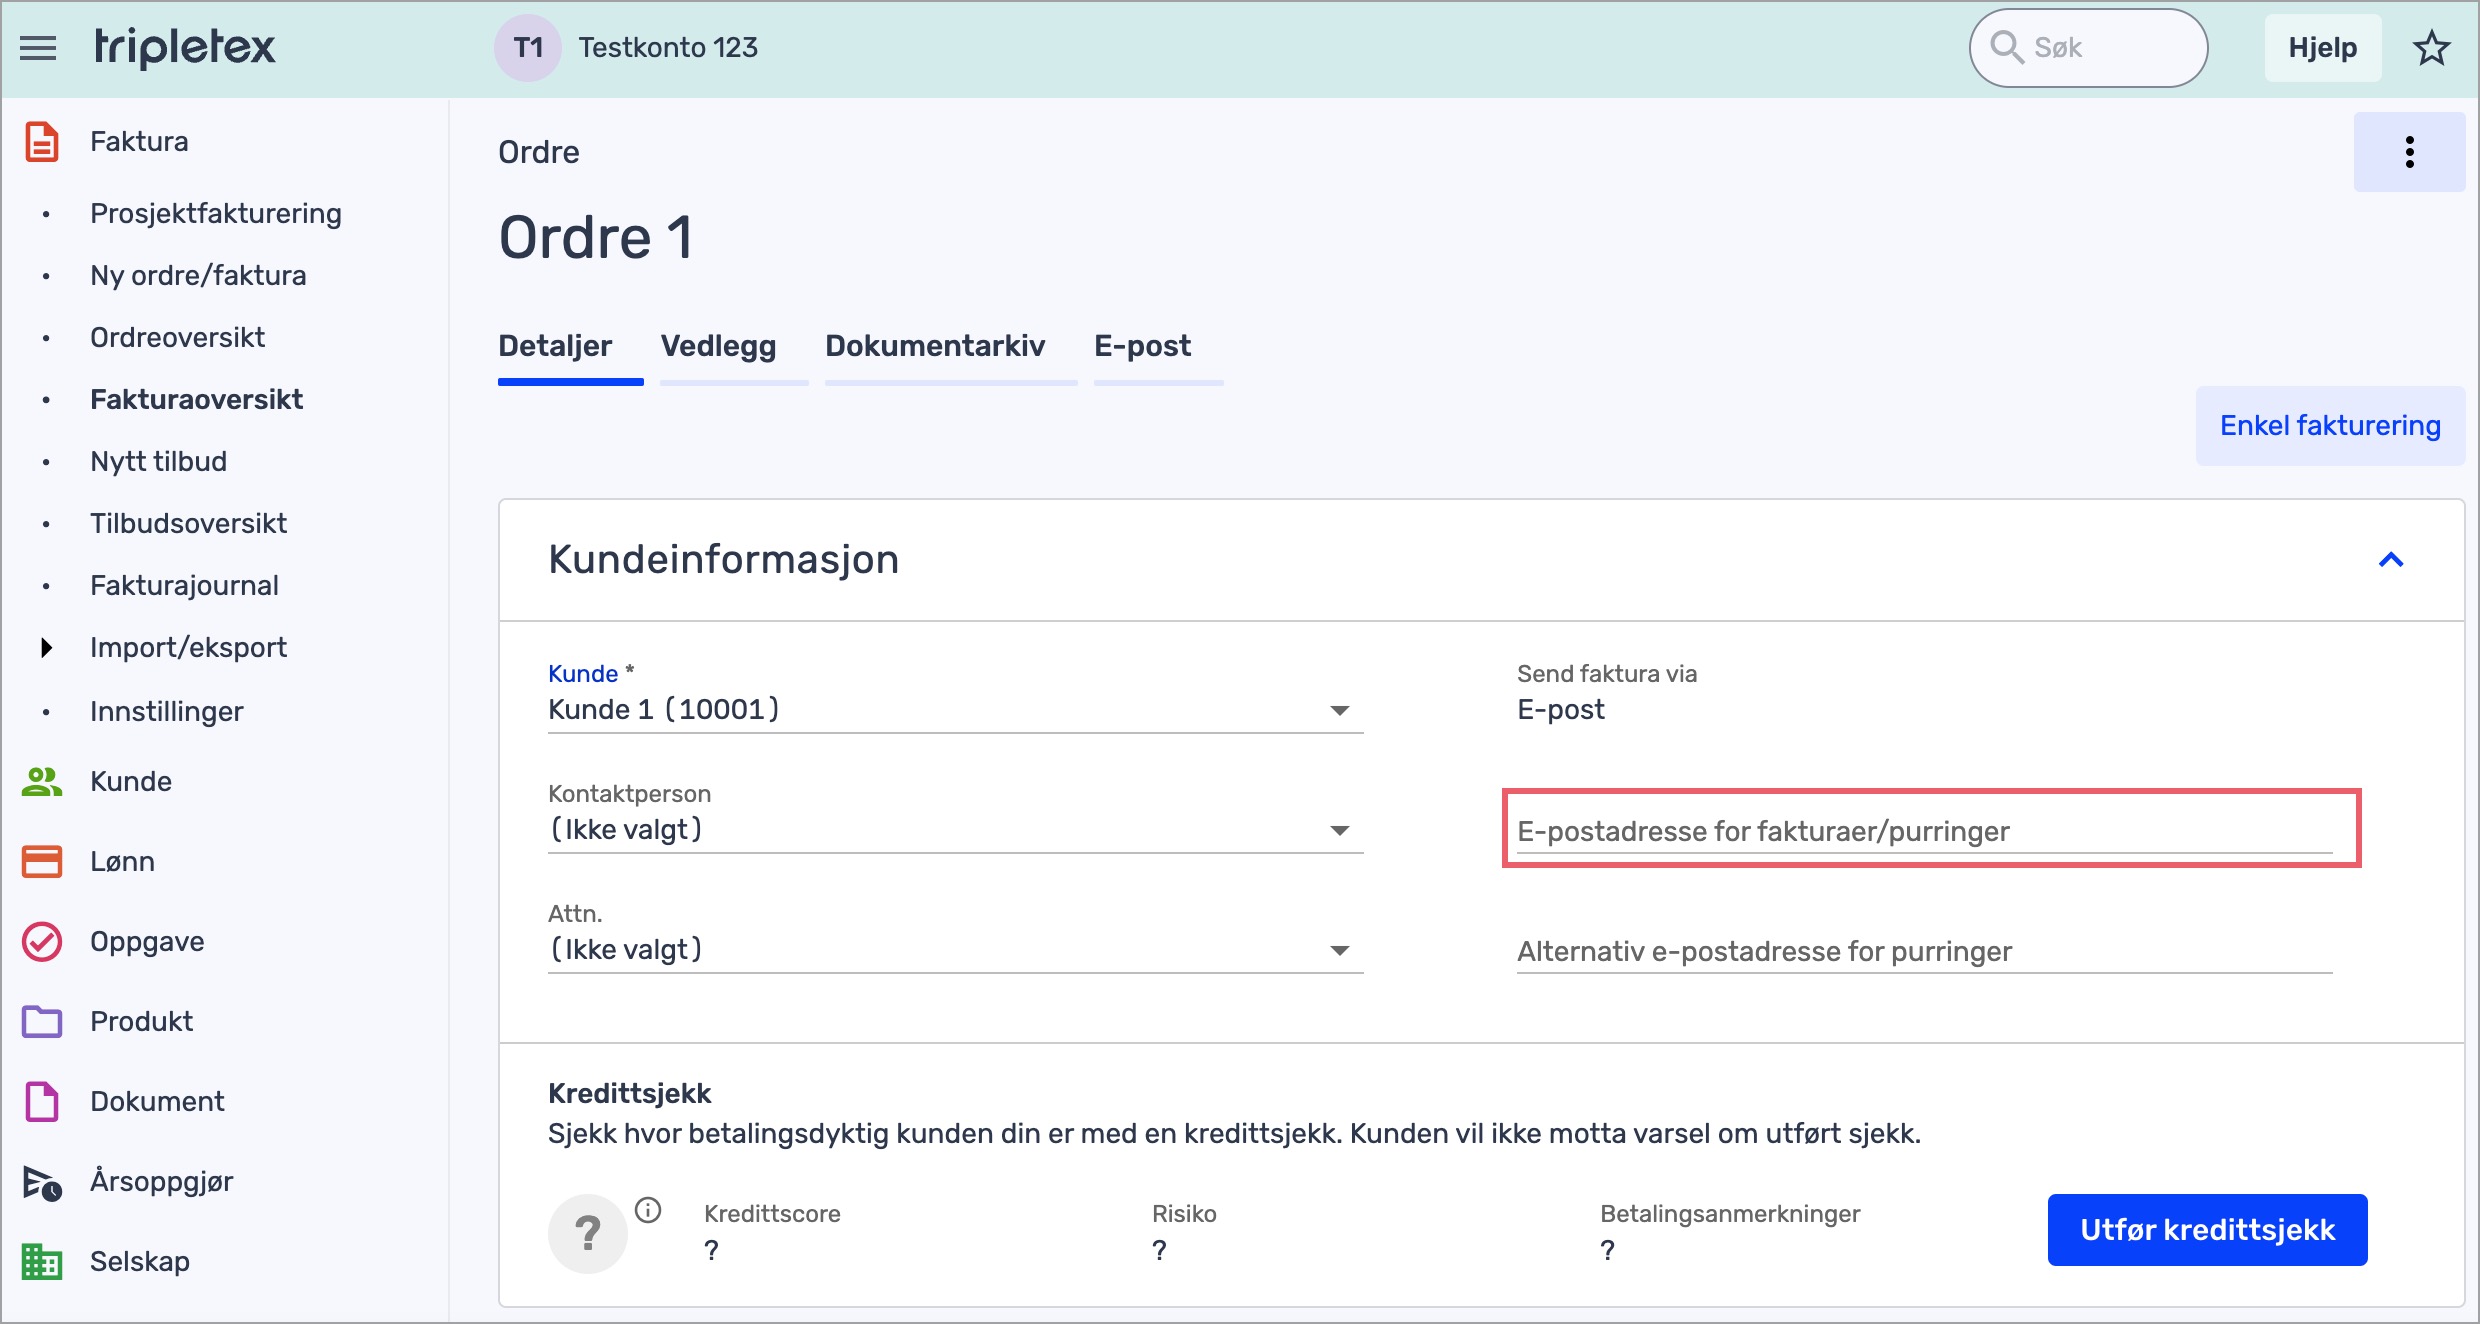The image size is (2480, 1324).
Task: Open the Kontaktperson dropdown
Action: click(x=954, y=830)
